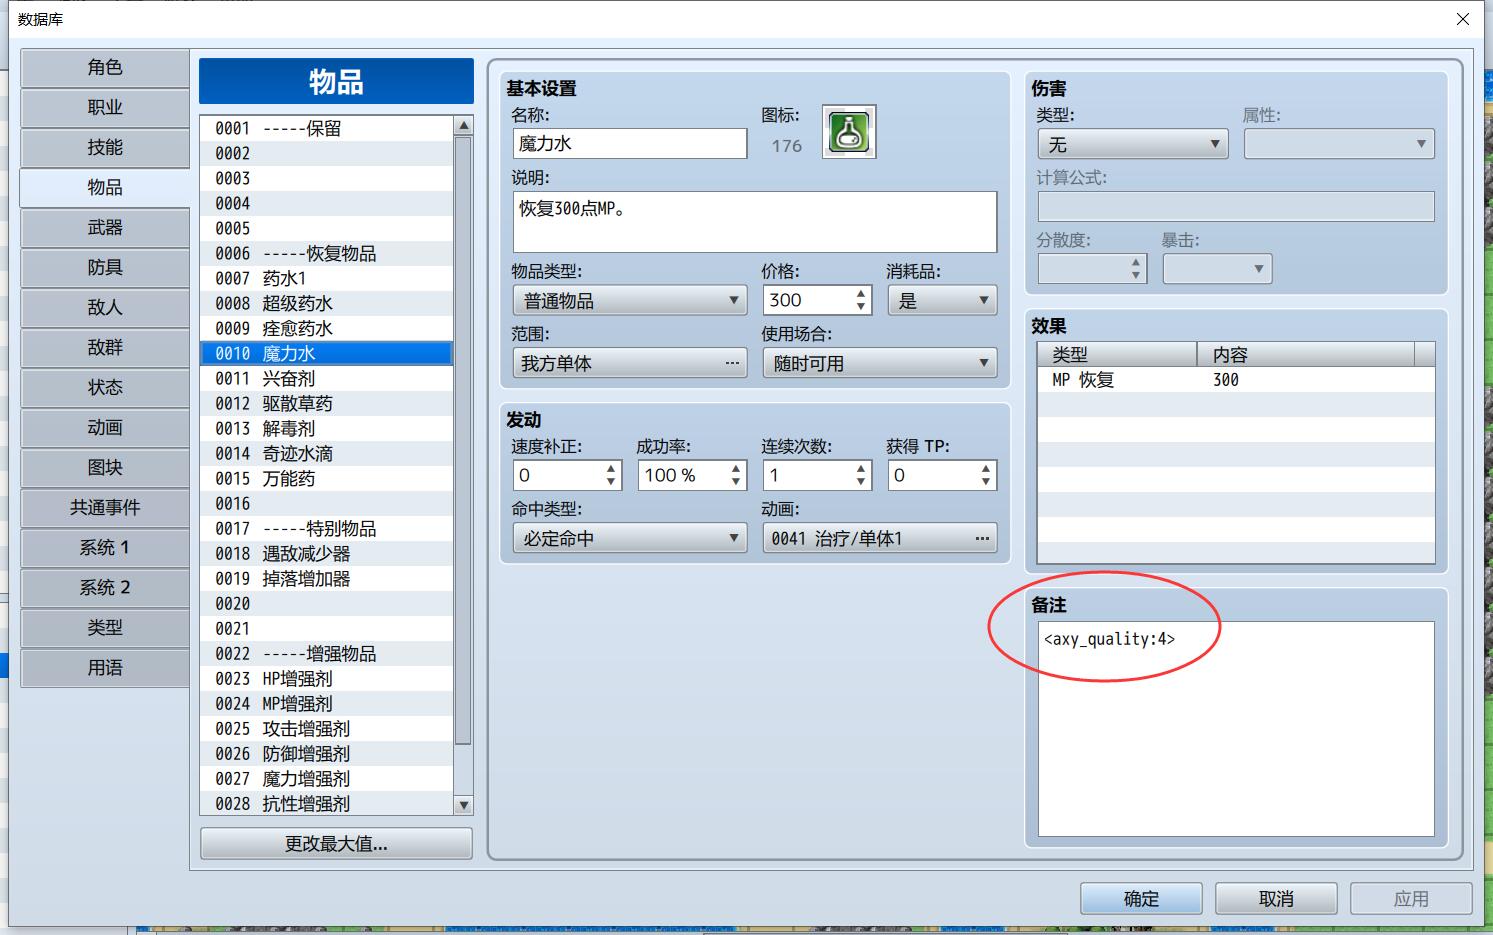The image size is (1493, 935).
Task: Select item 0015 万能药
Action: click(x=327, y=478)
